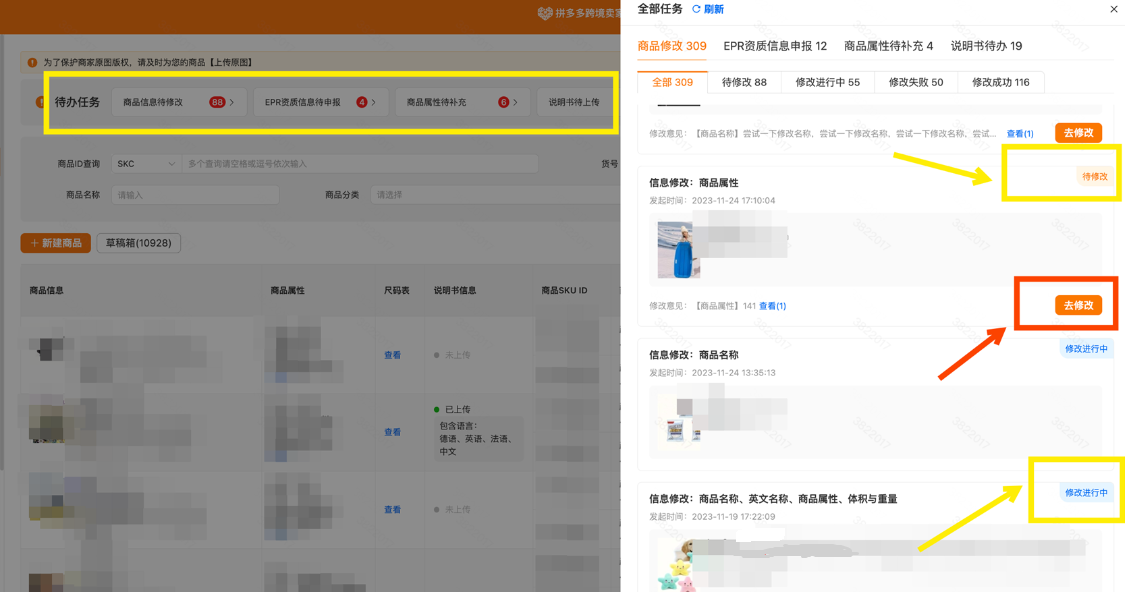This screenshot has height=592, width=1125.
Task: Expand 商品信息待修改 88 task chevron
Action: coord(232,102)
